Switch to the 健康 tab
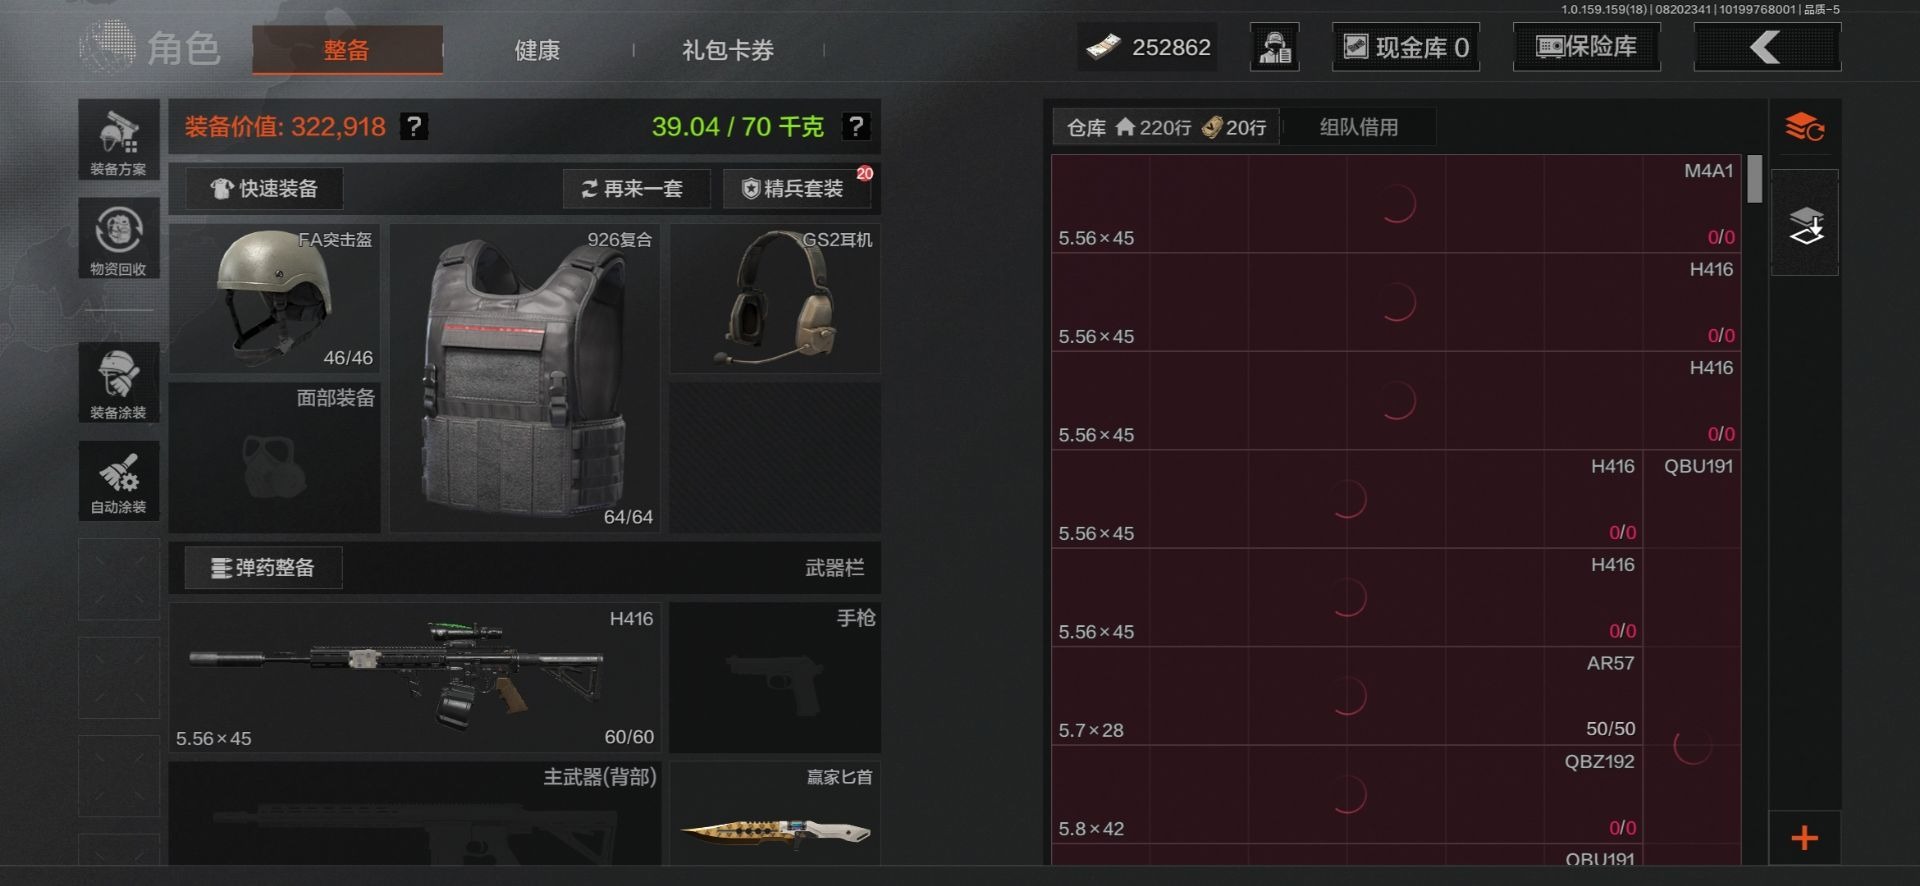1920x886 pixels. pyautogui.click(x=537, y=50)
